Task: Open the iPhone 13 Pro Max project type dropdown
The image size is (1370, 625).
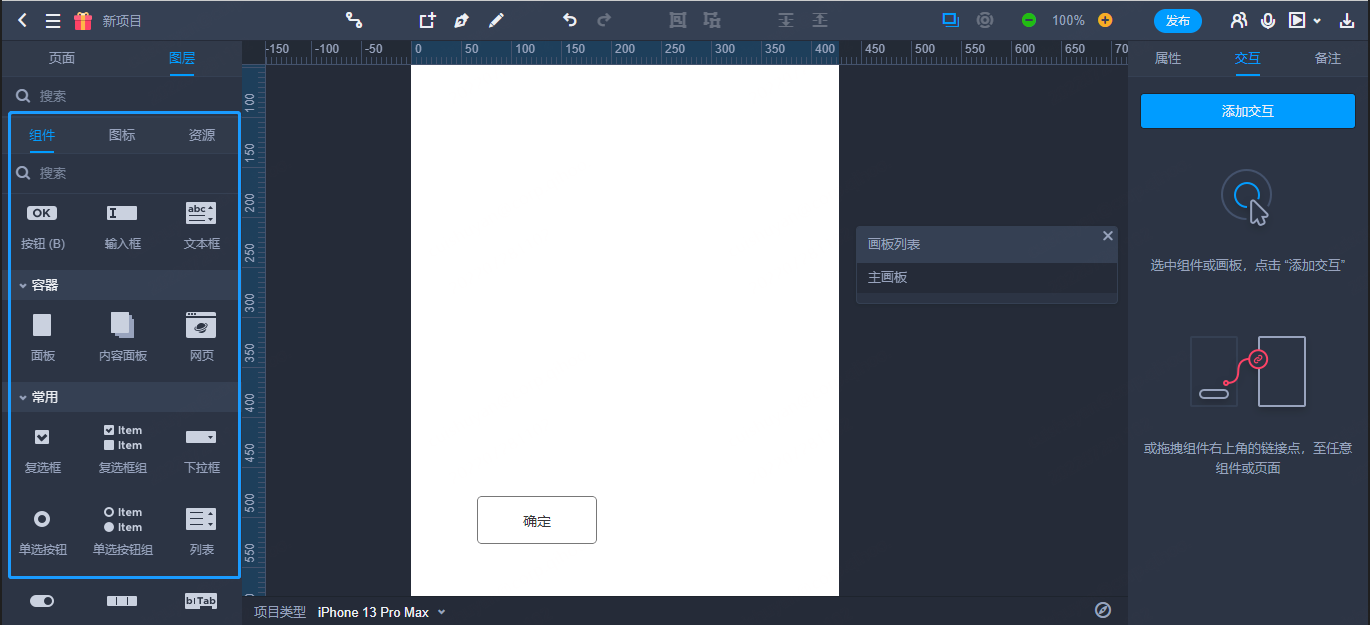Action: click(381, 612)
